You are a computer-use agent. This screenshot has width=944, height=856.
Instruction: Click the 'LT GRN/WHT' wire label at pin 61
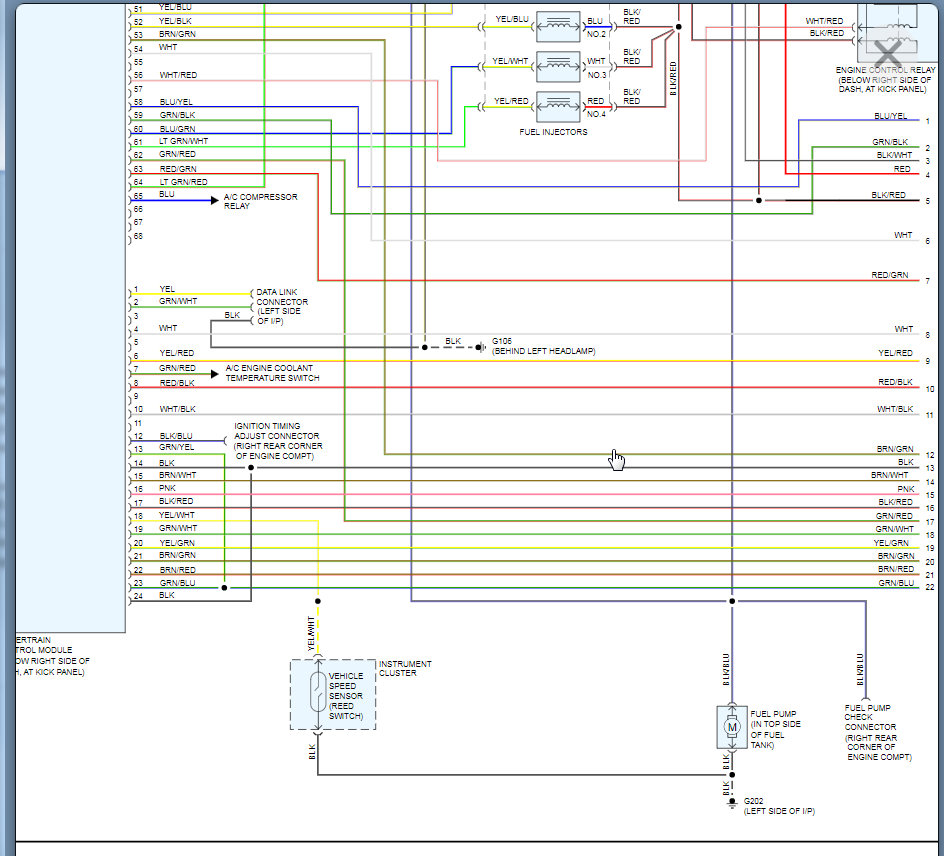pyautogui.click(x=183, y=141)
